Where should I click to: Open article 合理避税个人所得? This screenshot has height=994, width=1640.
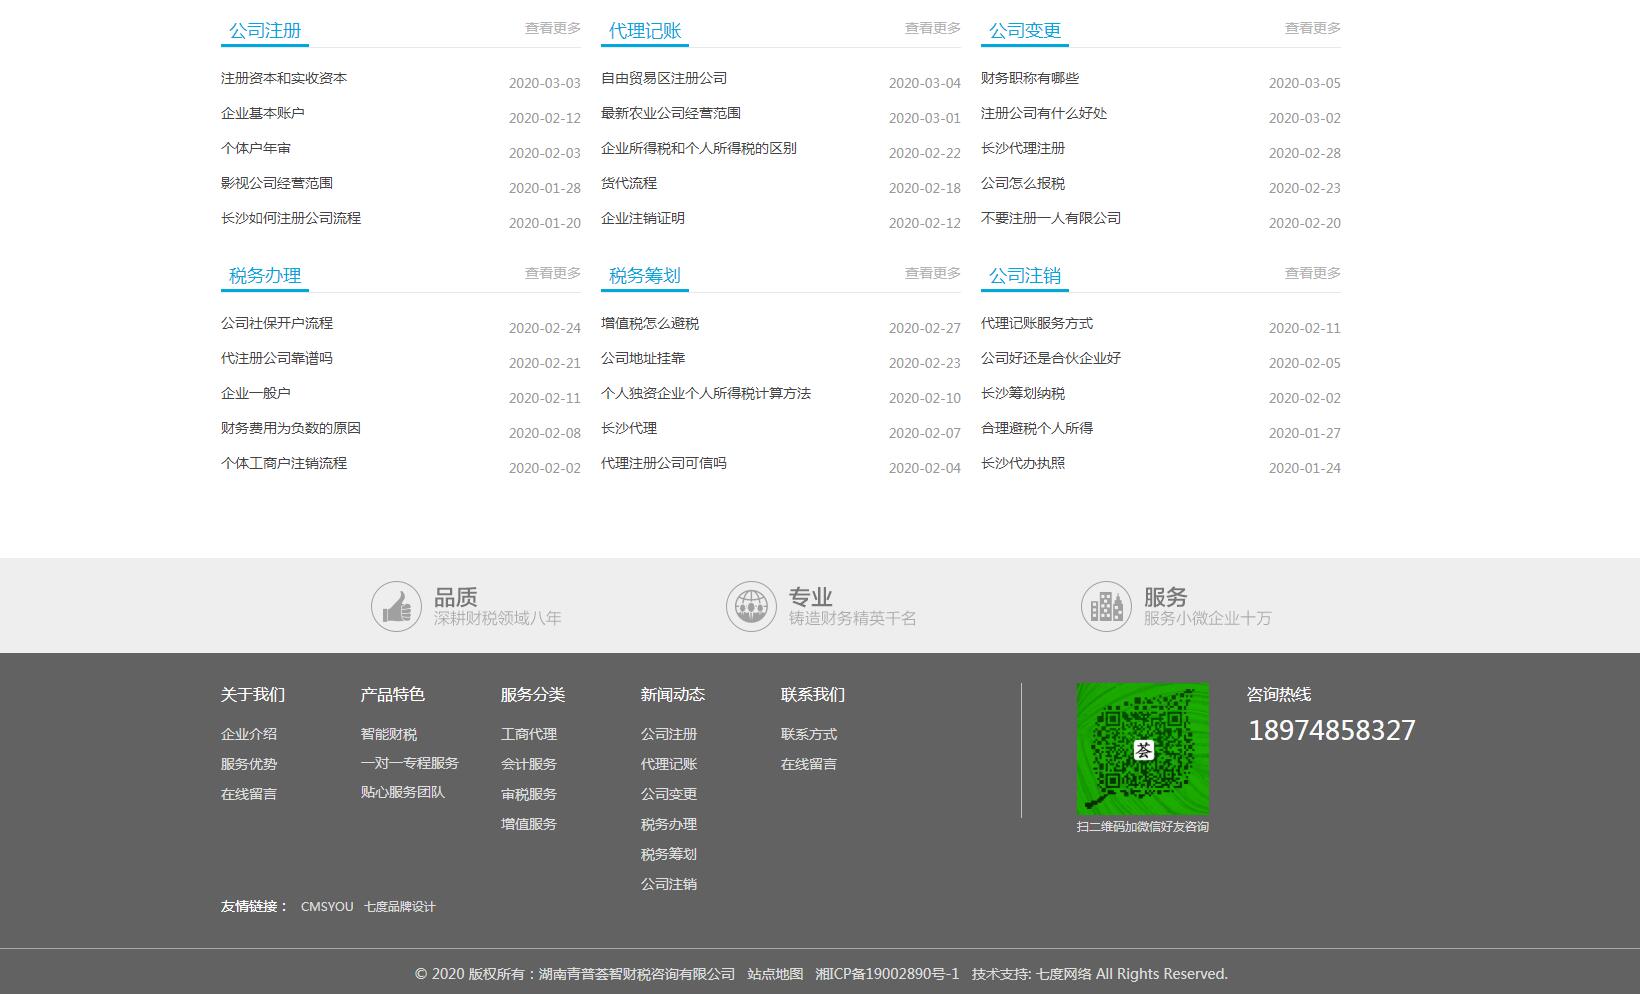1037,428
